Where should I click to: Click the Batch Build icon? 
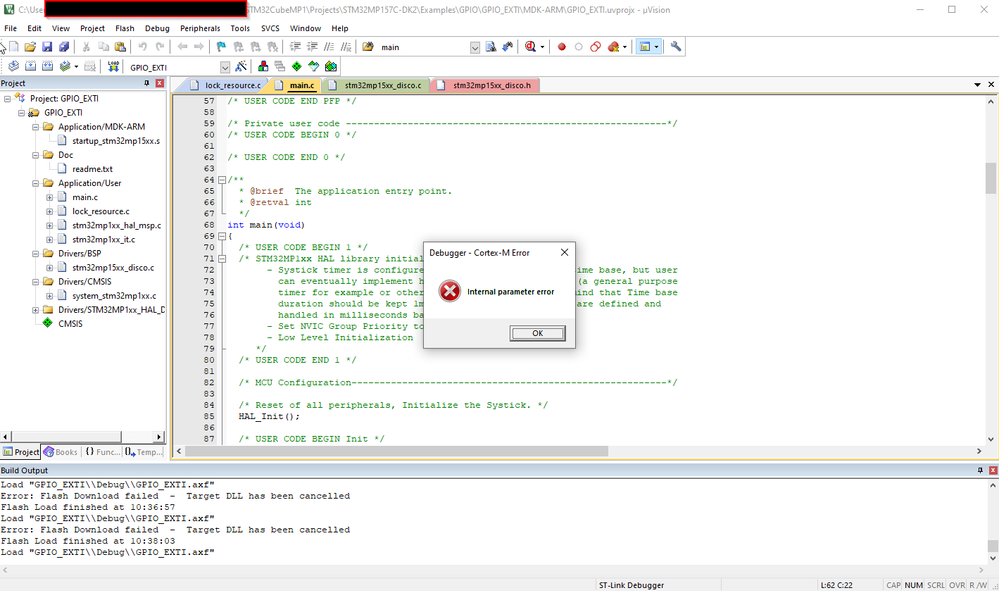(64, 66)
